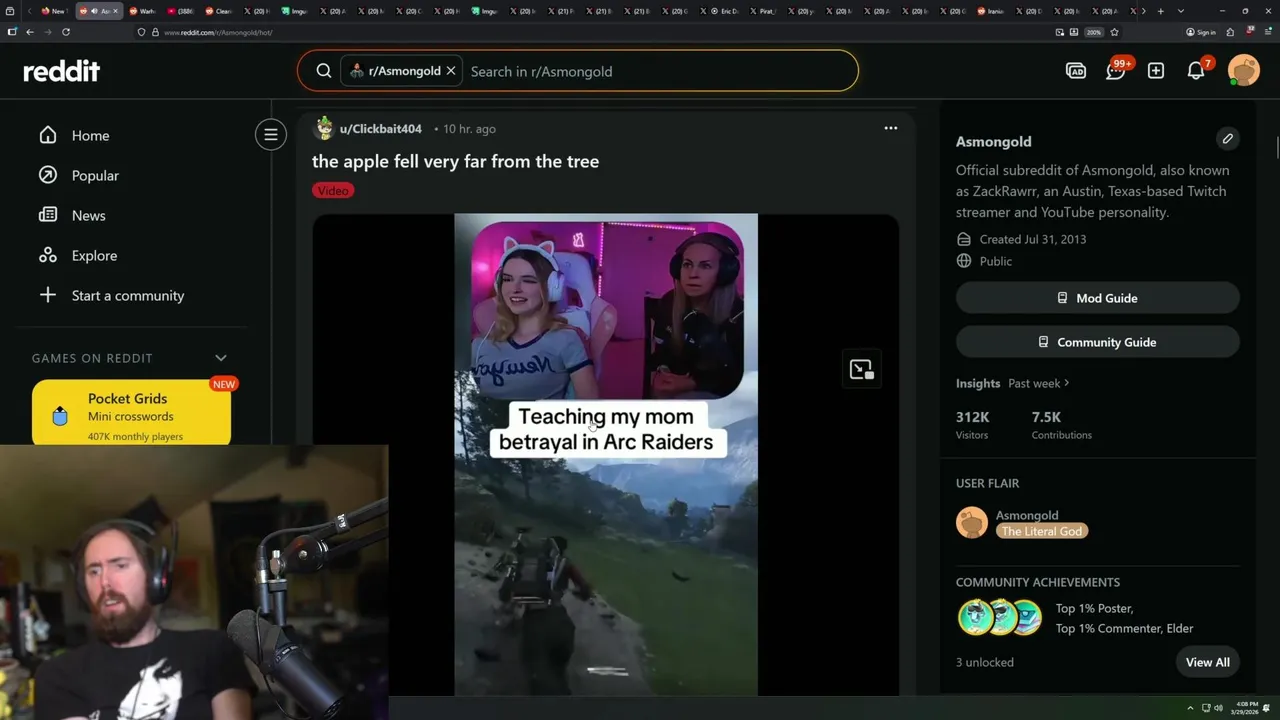The width and height of the screenshot is (1280, 720).
Task: Click the 312K Visitors stat
Action: coord(973,425)
